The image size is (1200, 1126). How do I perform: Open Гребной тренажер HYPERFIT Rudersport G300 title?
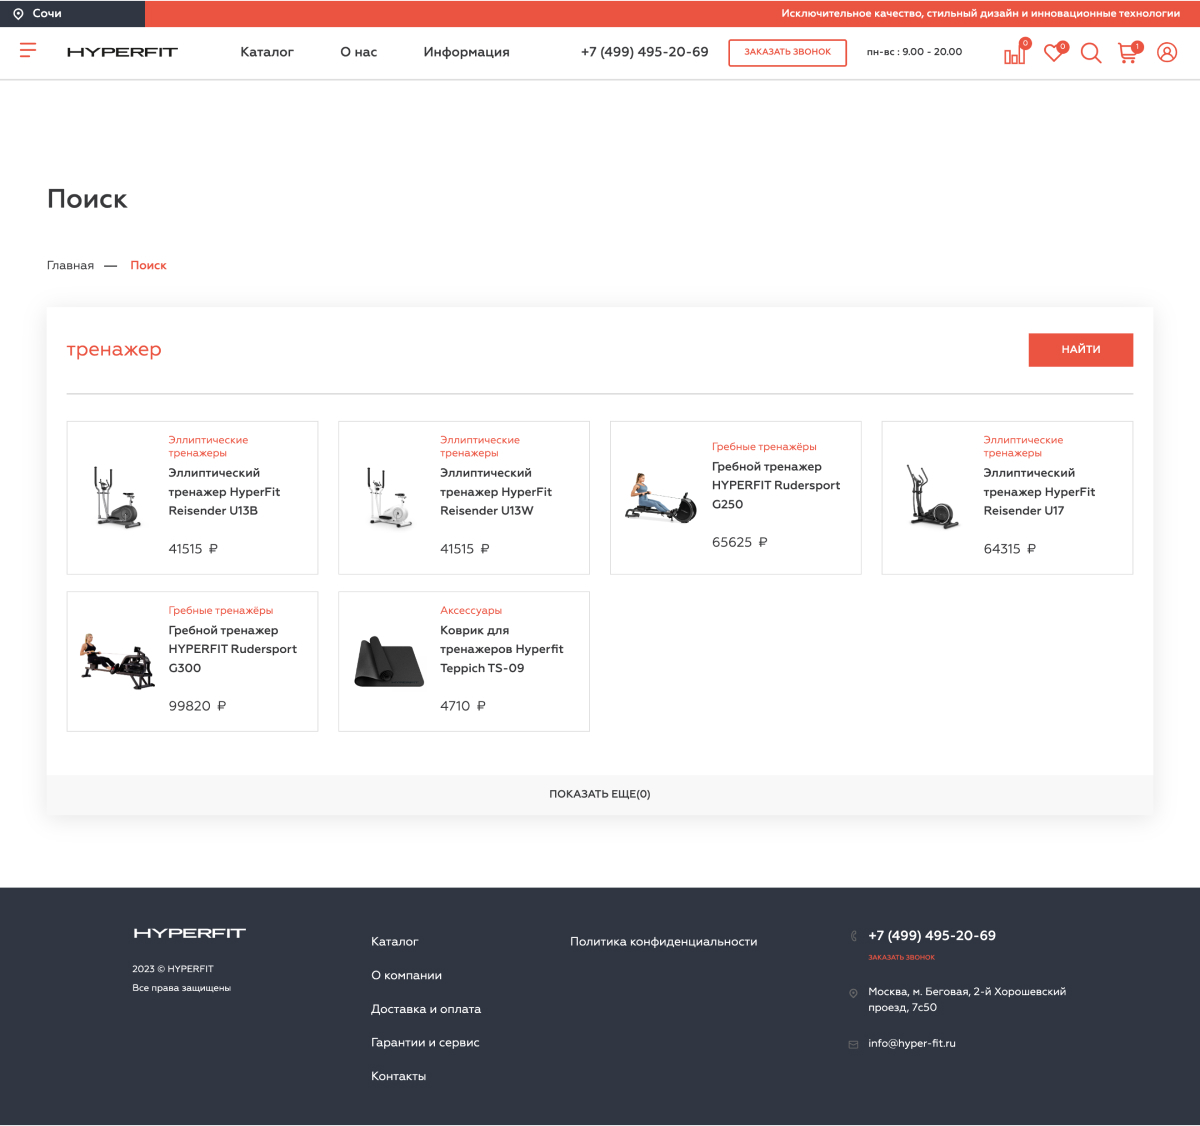pos(233,649)
